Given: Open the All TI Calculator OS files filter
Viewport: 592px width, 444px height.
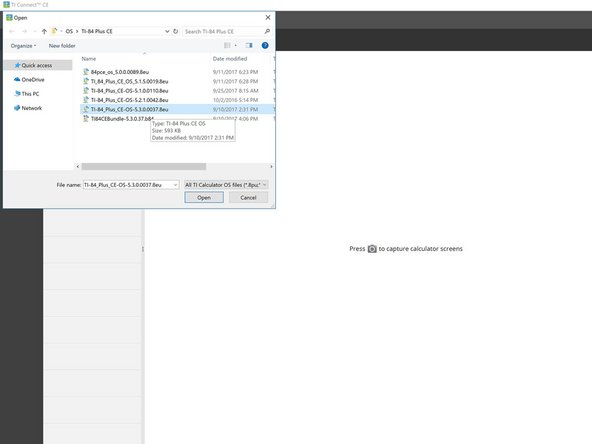Looking at the screenshot, I should (x=226, y=185).
